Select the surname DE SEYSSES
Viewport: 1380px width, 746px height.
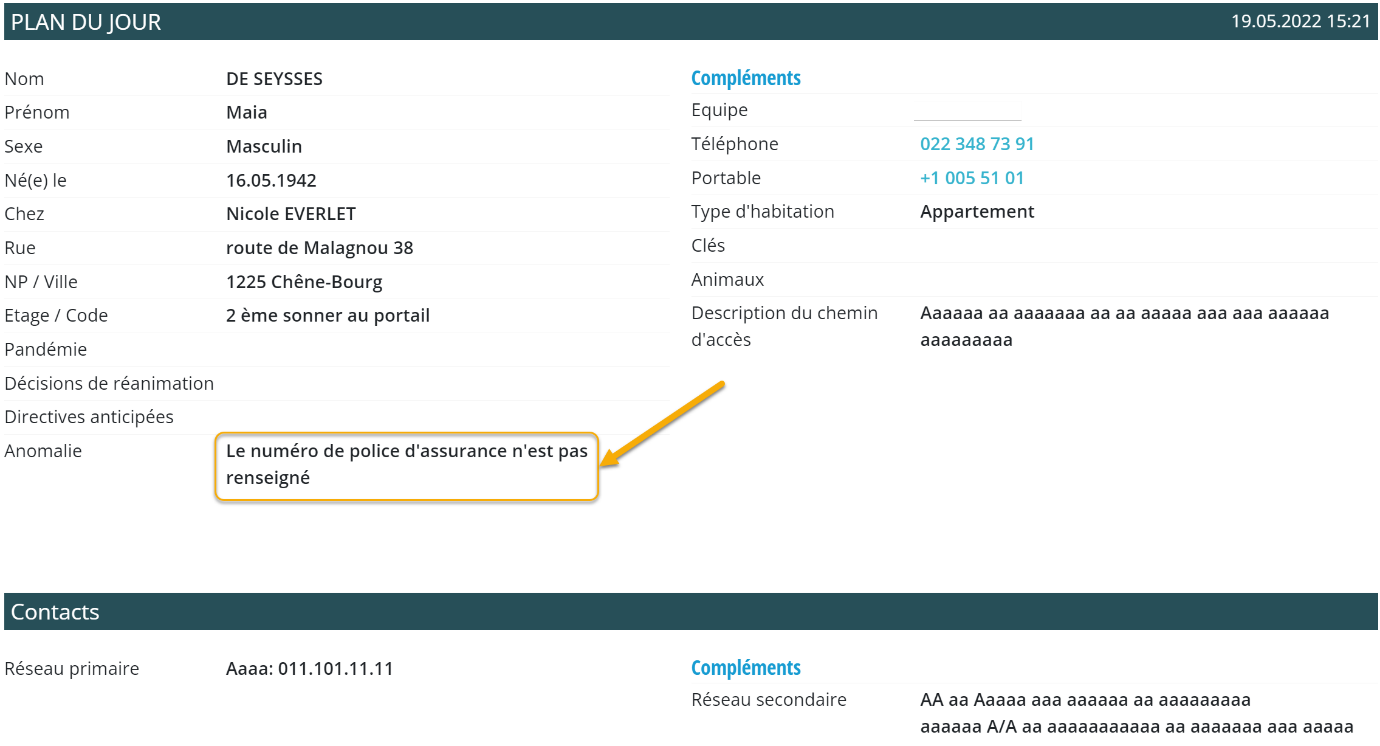pyautogui.click(x=274, y=79)
